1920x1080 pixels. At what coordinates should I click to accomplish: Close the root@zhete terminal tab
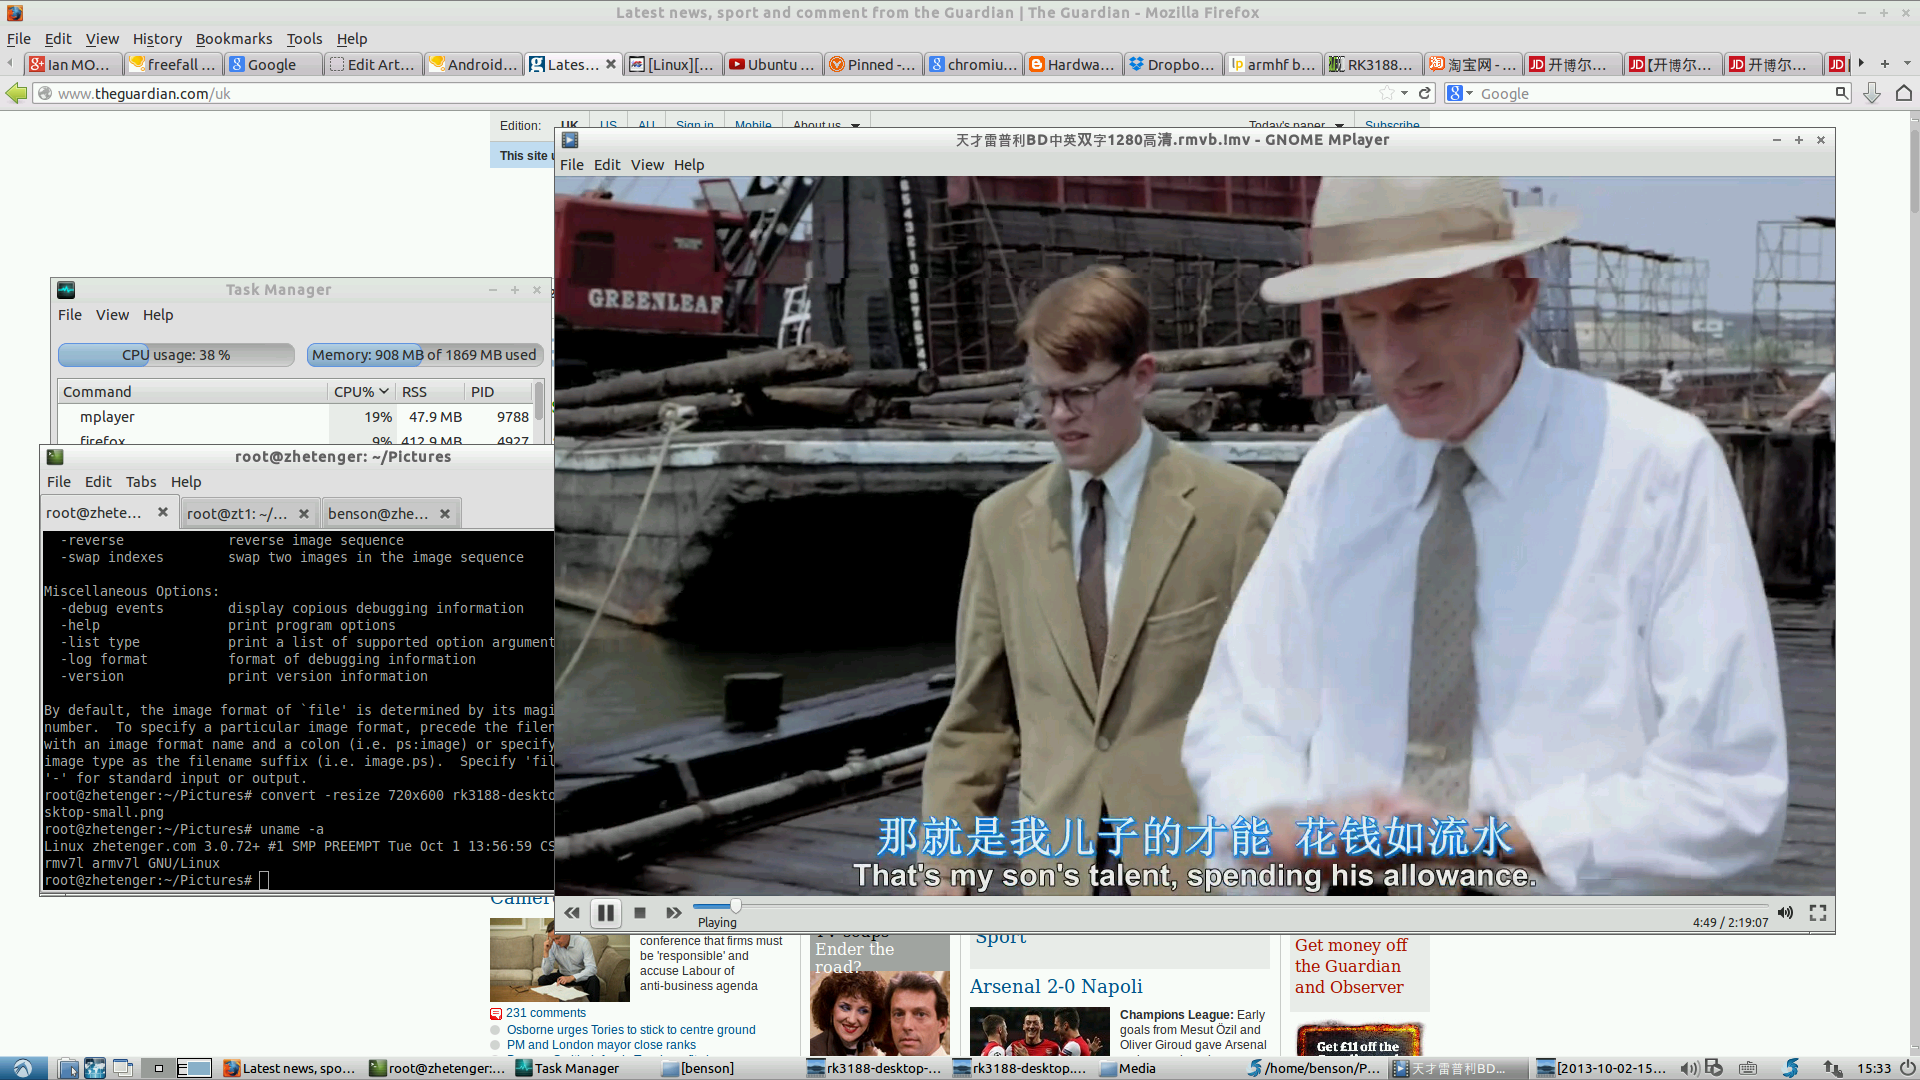point(163,512)
